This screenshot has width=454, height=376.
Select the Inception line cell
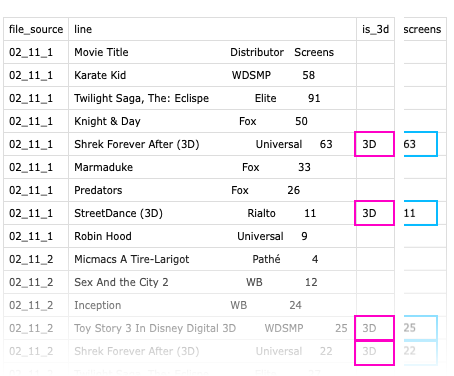tap(212, 305)
